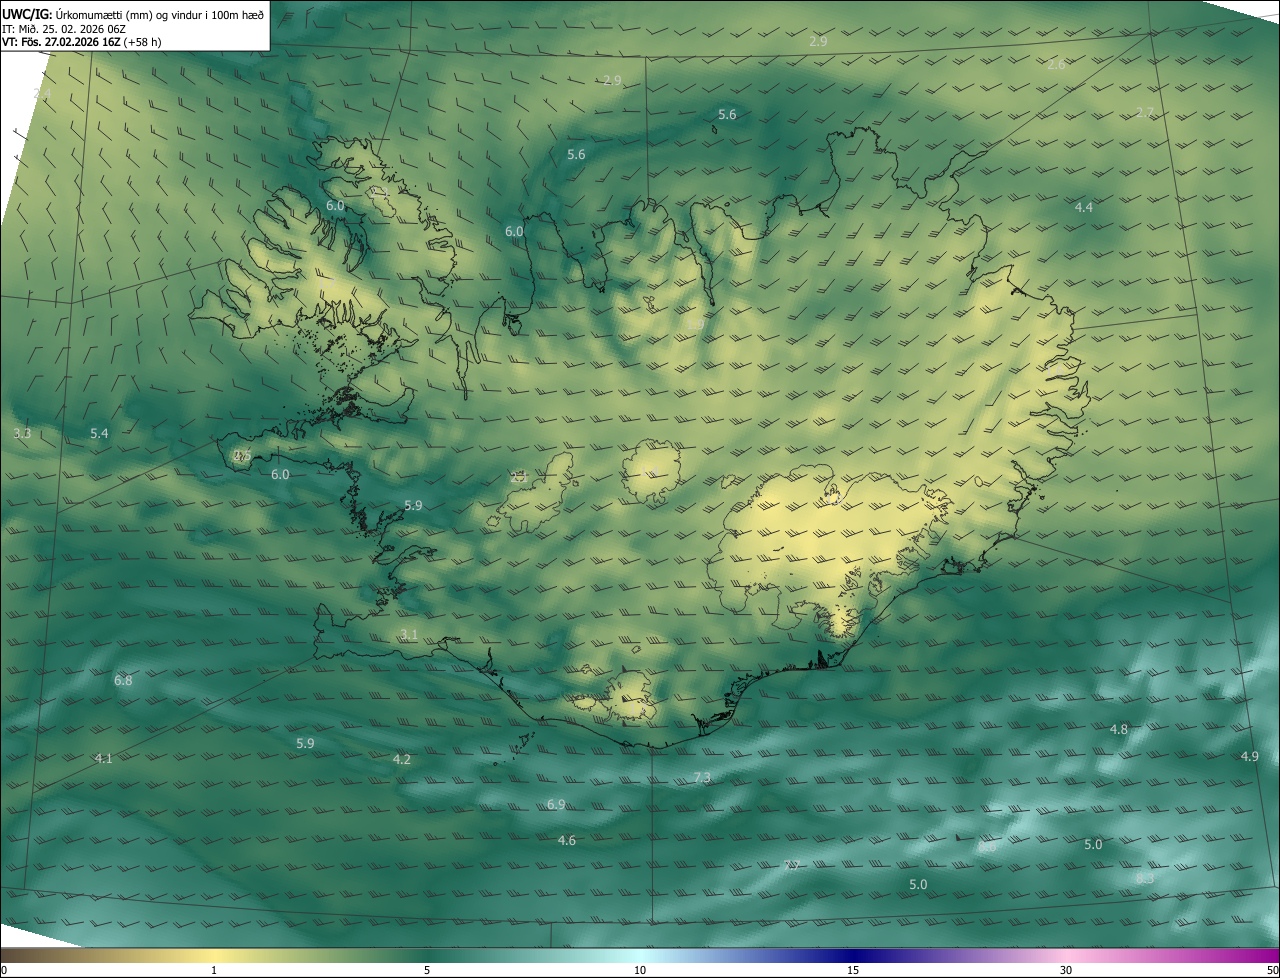Select the 4.2 value label on the map
This screenshot has height=978, width=1280.
tap(401, 759)
